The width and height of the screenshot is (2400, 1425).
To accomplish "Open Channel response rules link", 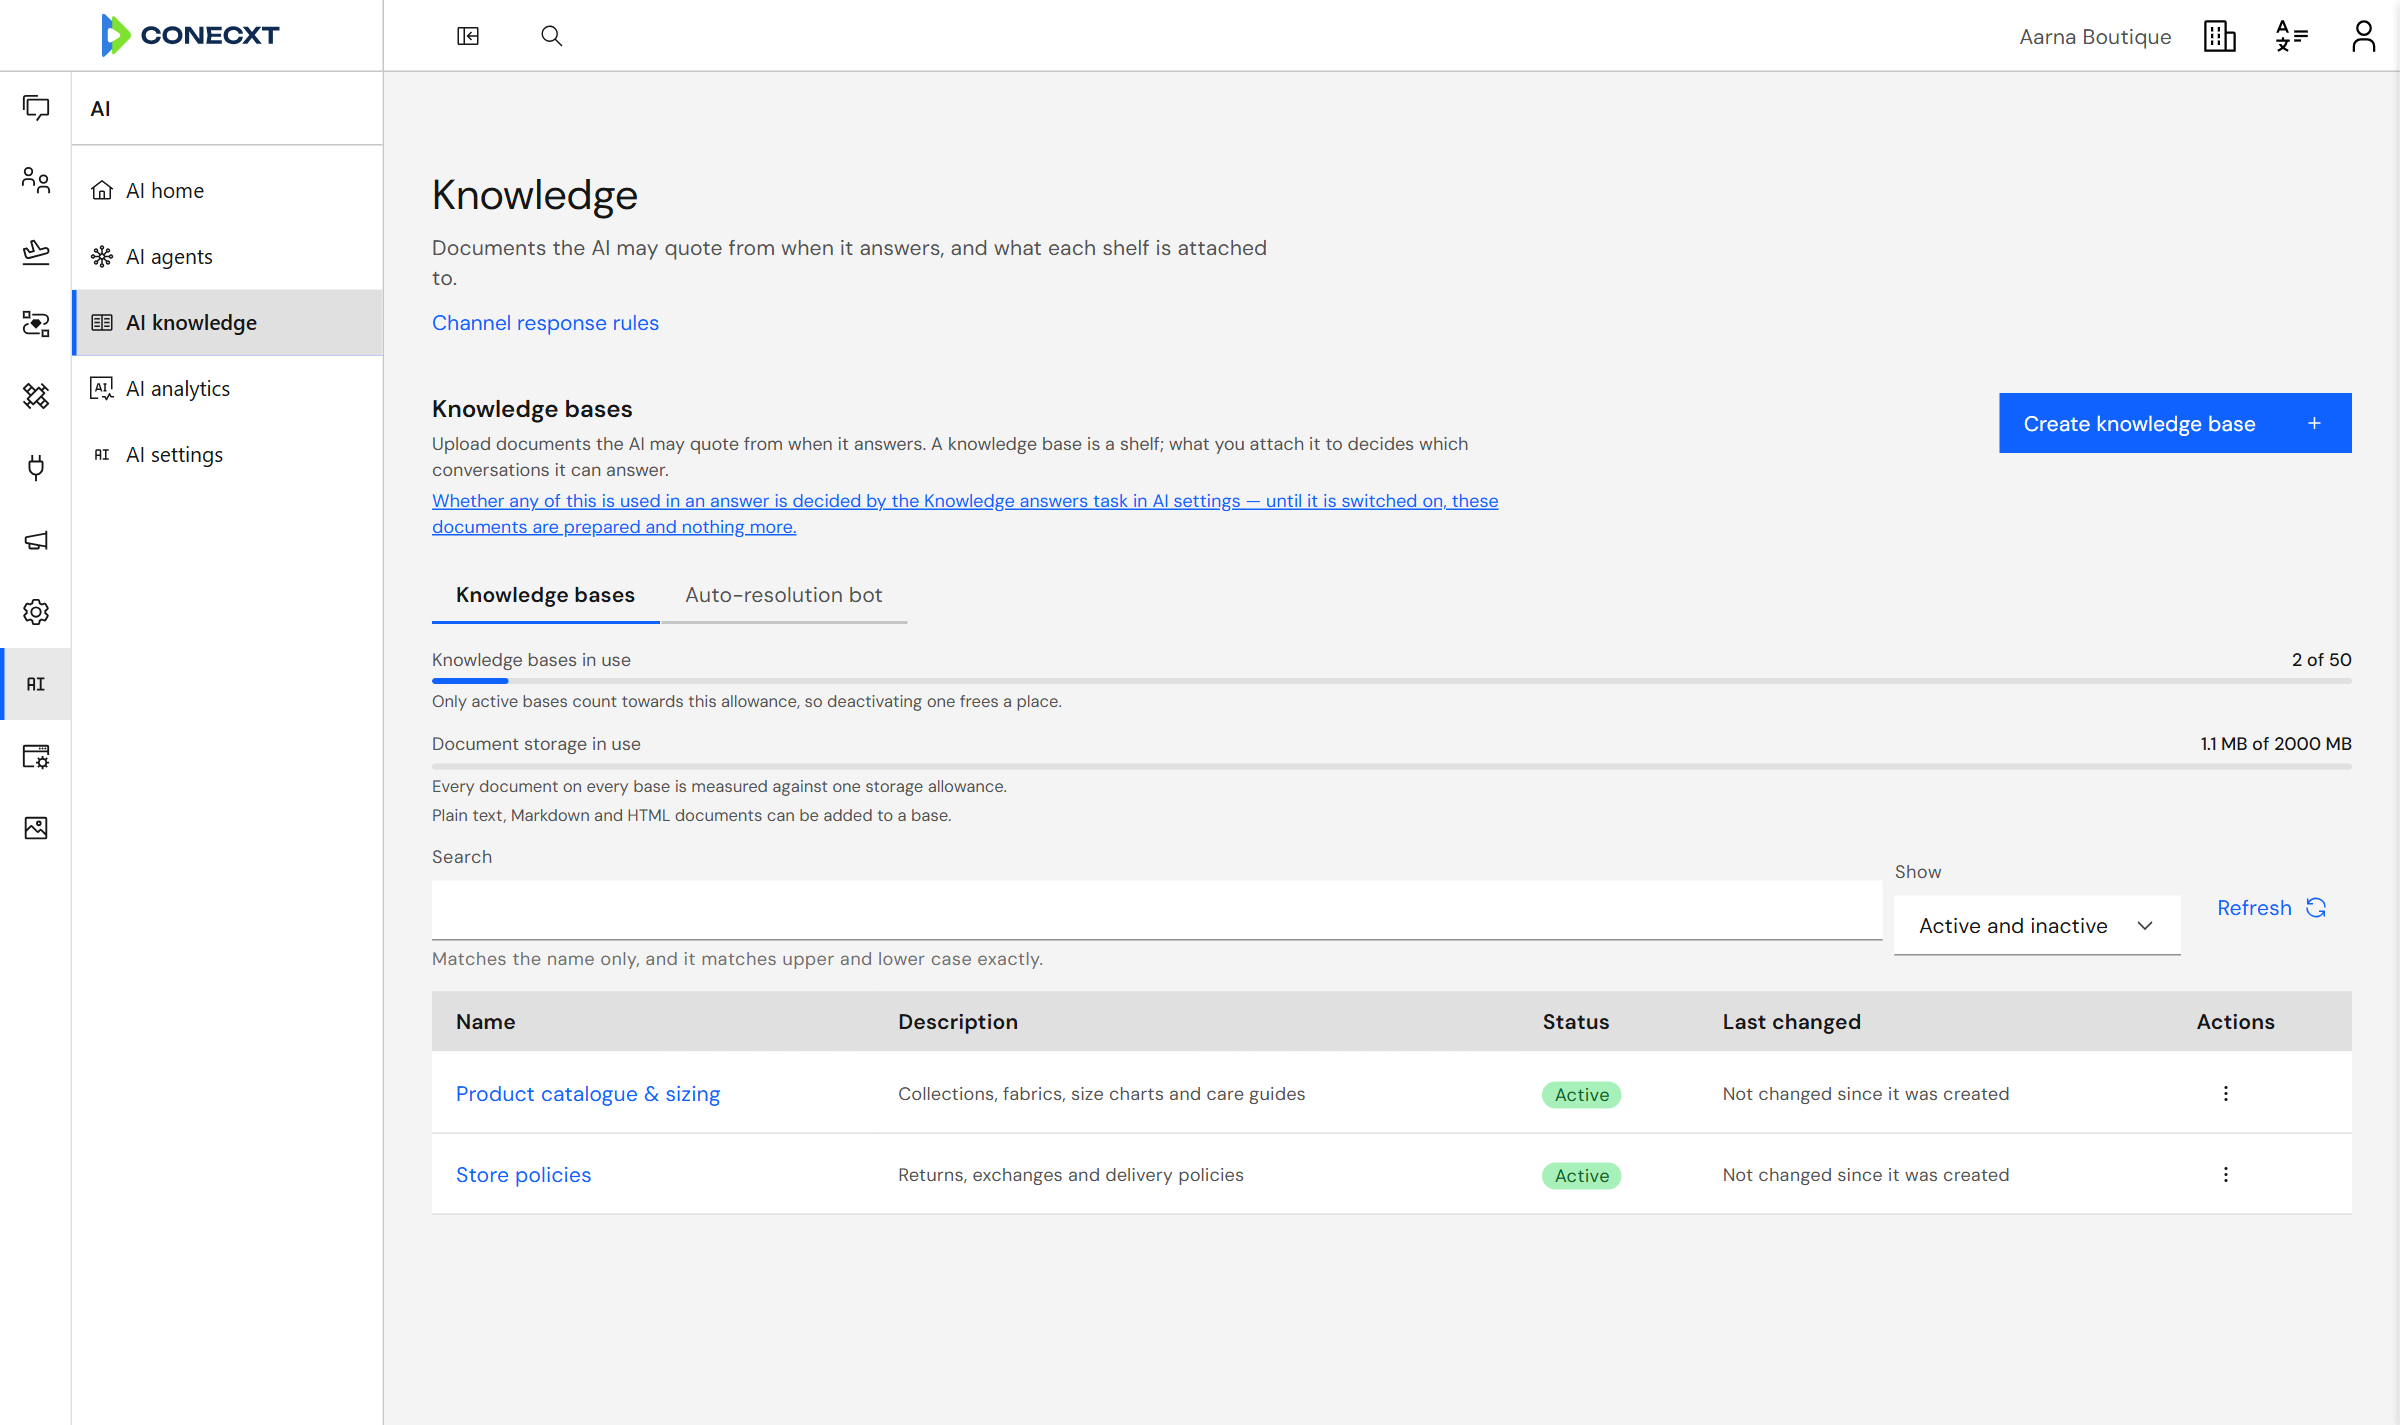I will coord(545,323).
